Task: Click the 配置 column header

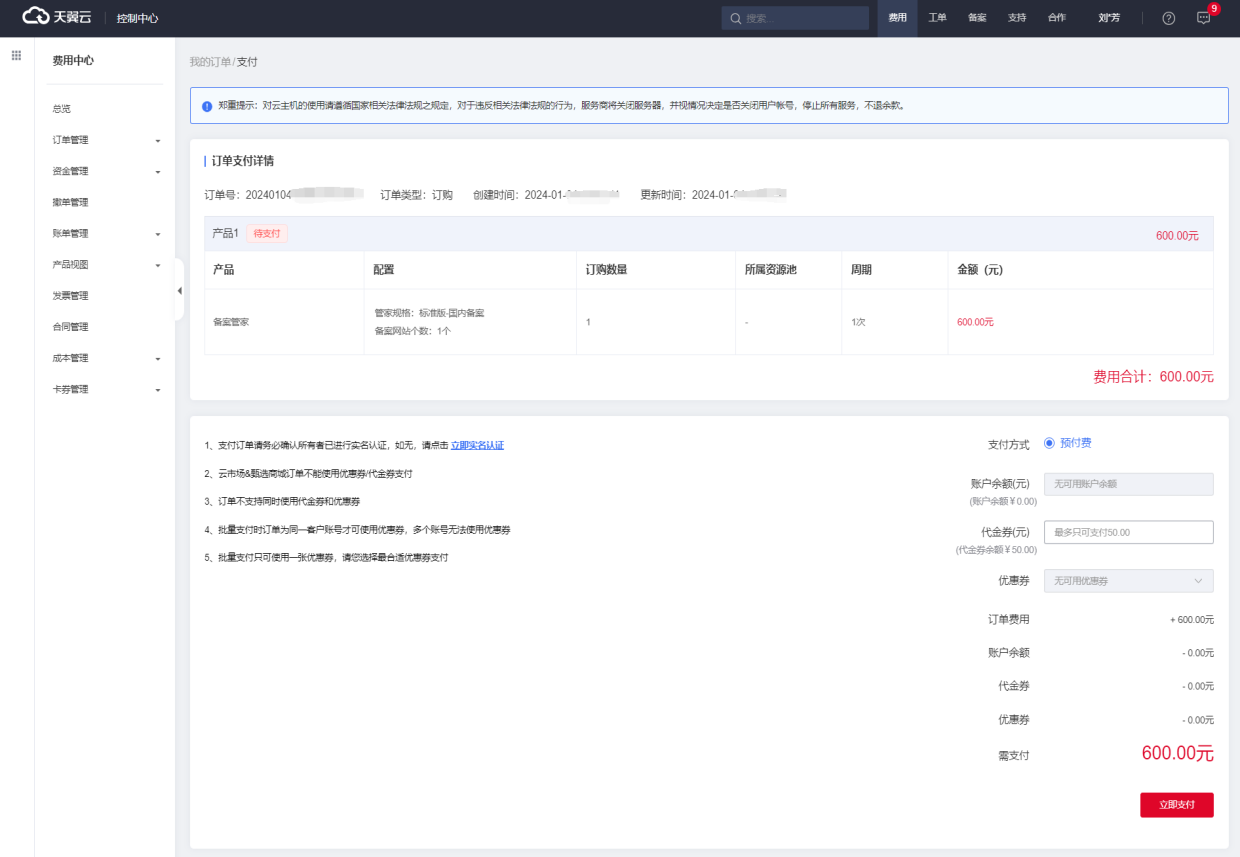Action: pyautogui.click(x=384, y=270)
